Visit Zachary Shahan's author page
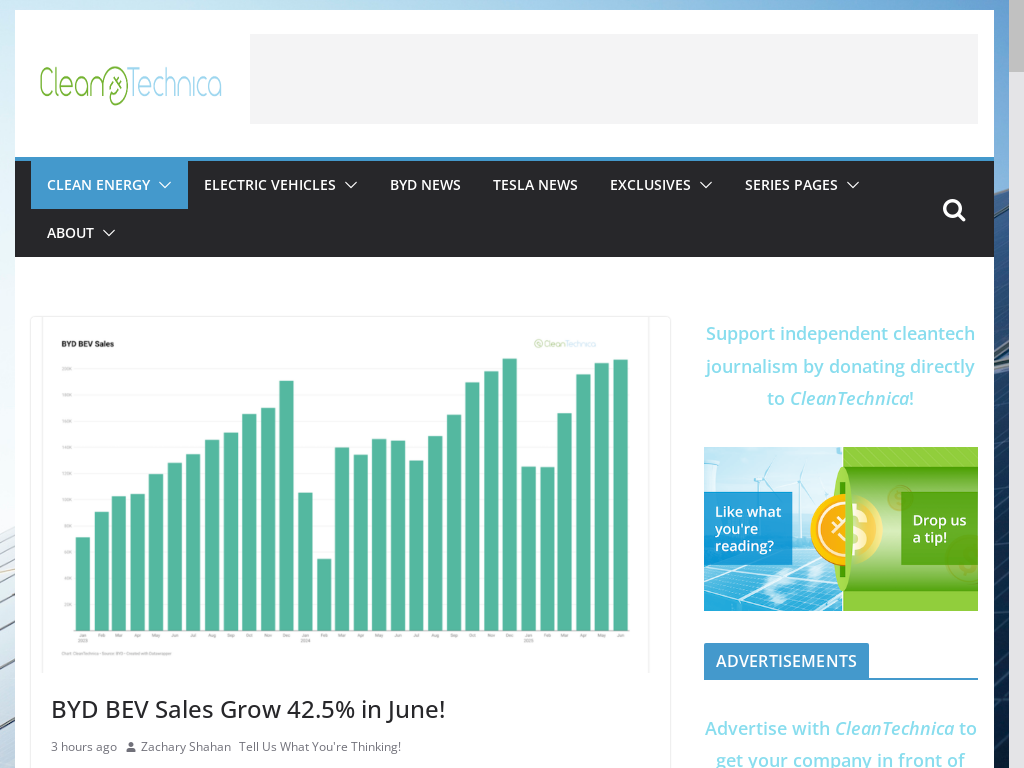The image size is (1024, 768). 185,747
